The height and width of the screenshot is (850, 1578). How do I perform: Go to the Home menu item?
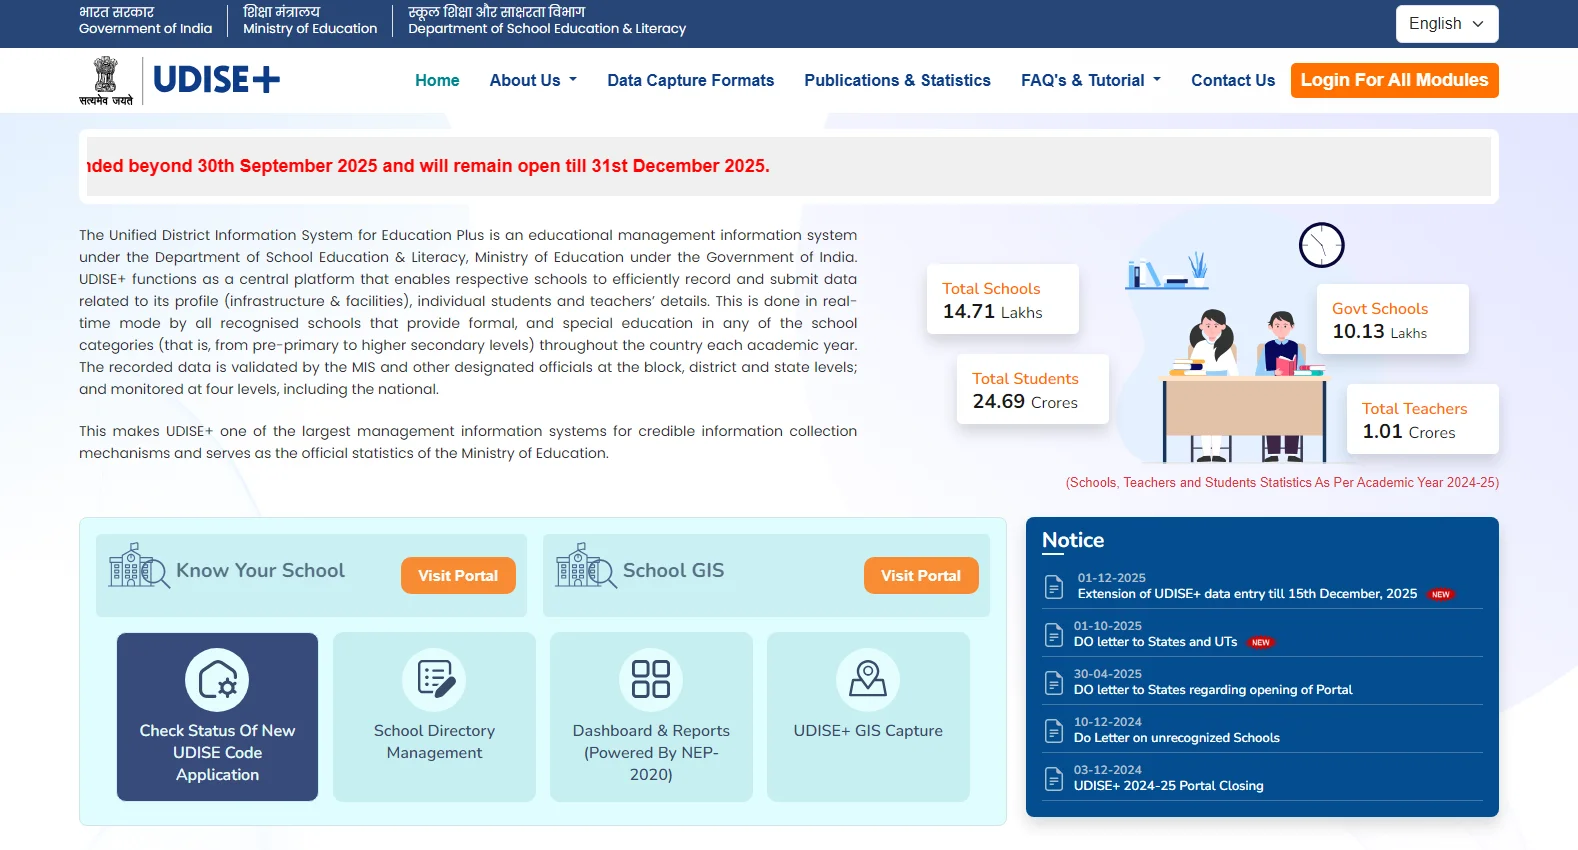click(437, 80)
